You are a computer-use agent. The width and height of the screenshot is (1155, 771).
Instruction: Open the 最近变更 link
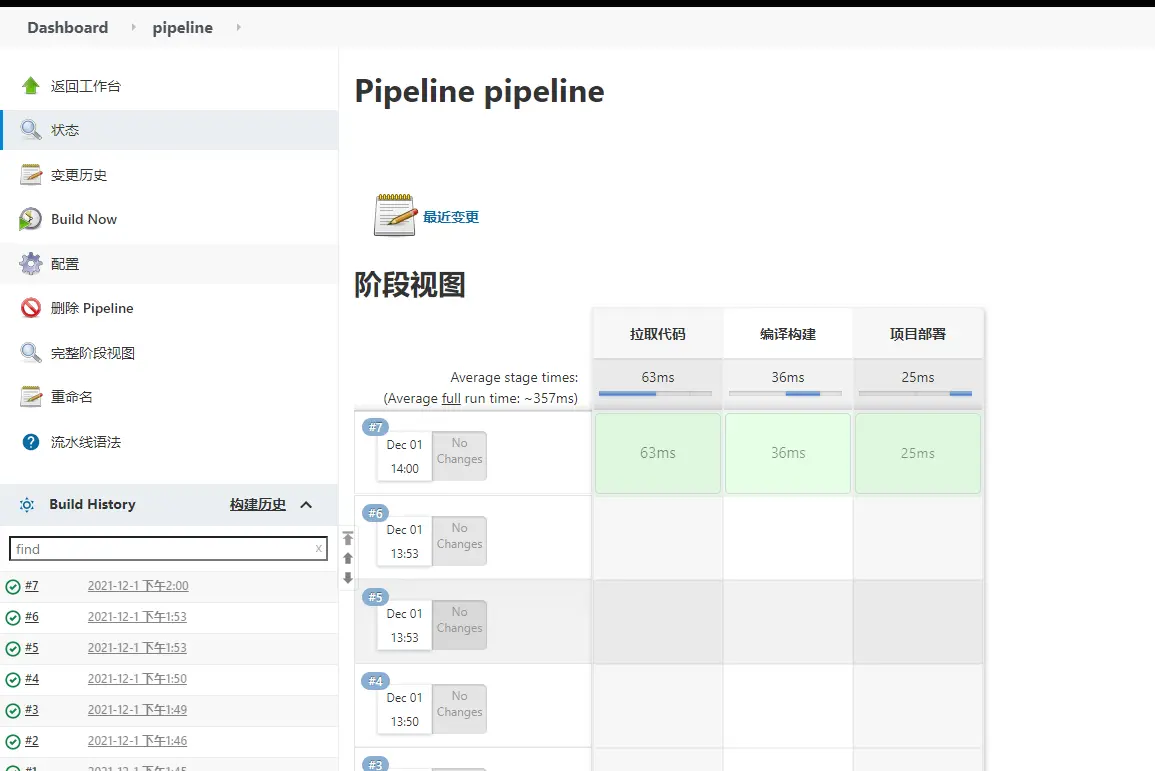(x=451, y=217)
